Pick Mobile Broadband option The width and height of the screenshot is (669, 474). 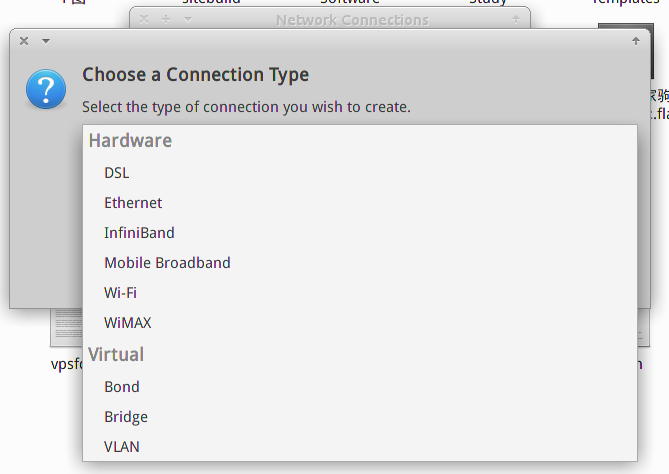click(x=167, y=262)
